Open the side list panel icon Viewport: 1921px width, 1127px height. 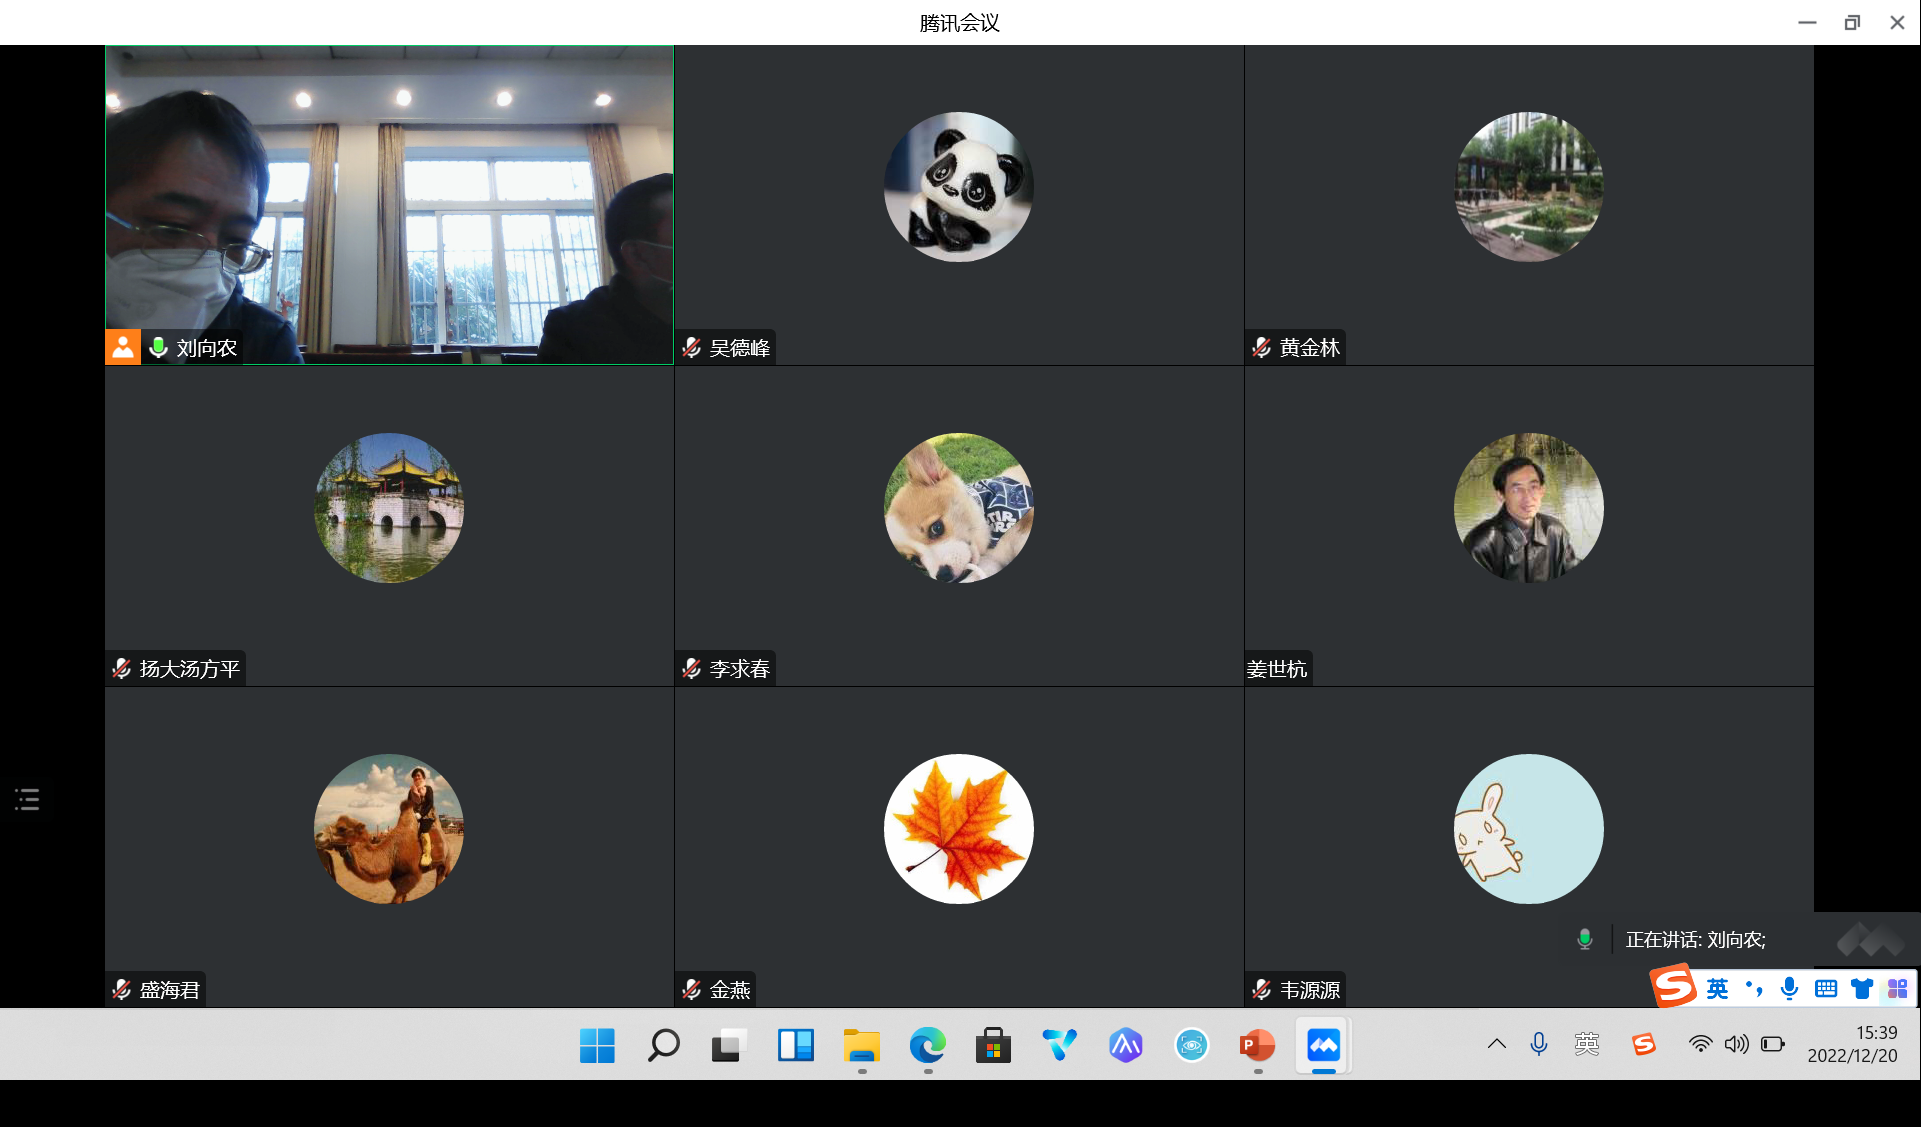27,799
